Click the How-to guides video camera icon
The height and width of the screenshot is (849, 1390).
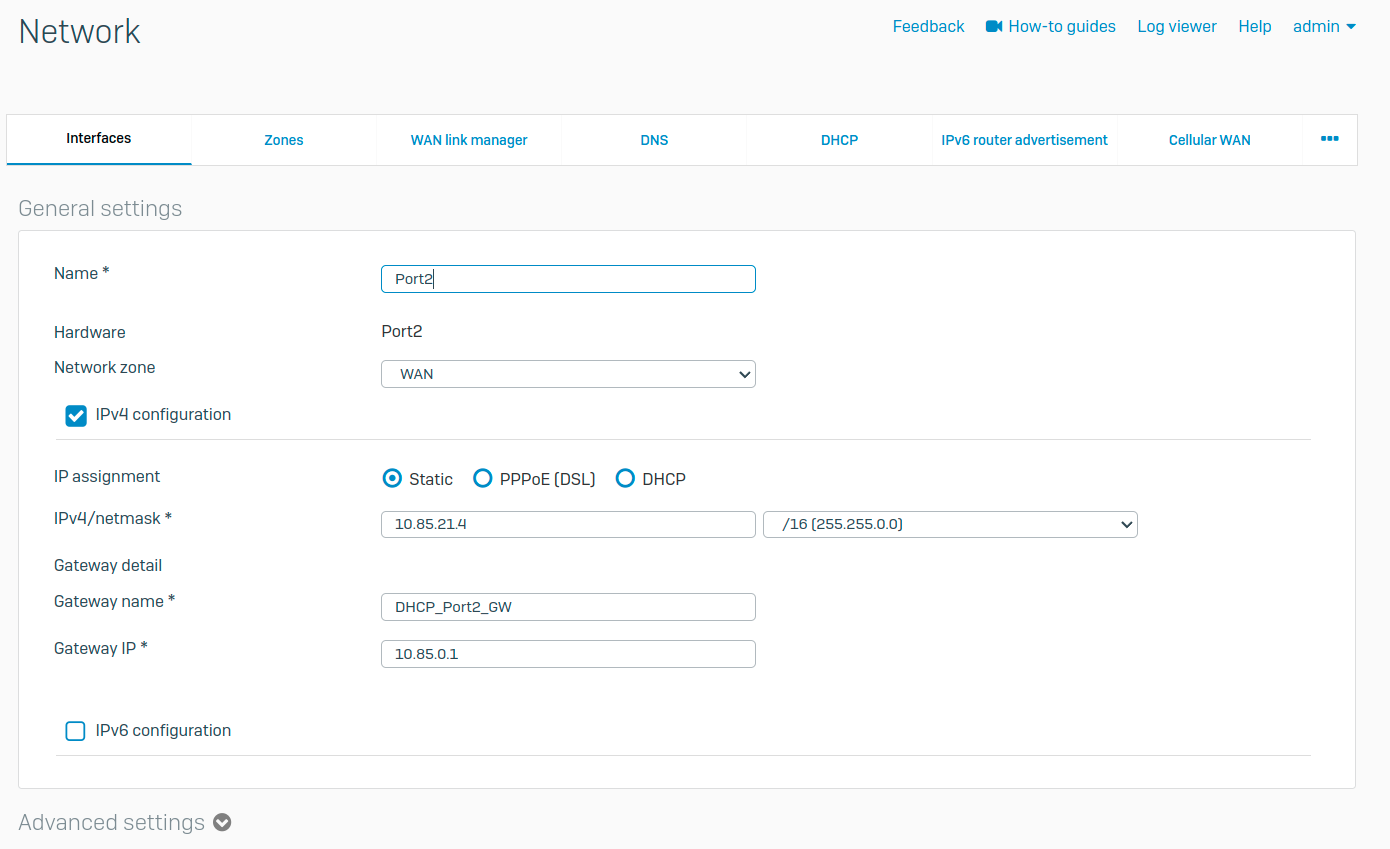993,27
